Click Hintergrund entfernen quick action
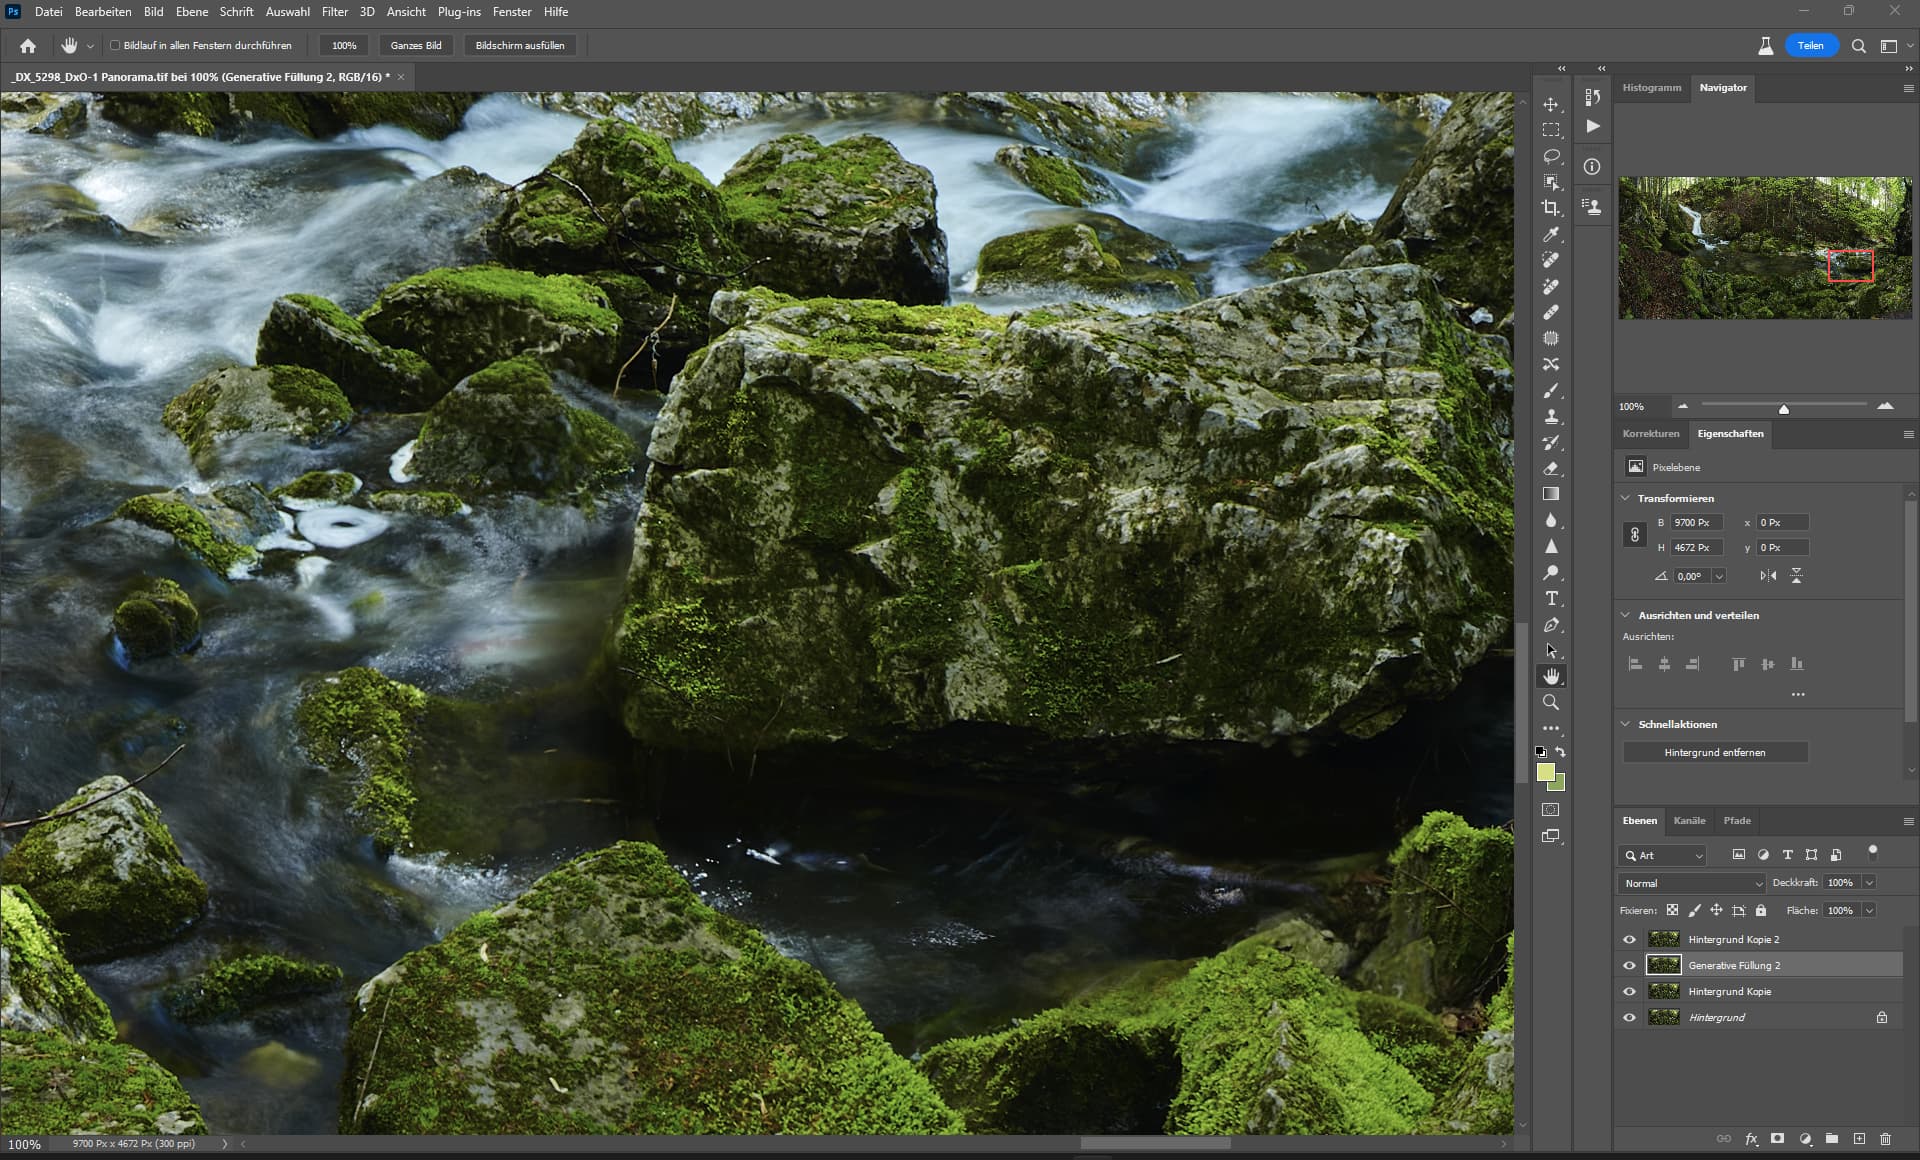 (1715, 752)
